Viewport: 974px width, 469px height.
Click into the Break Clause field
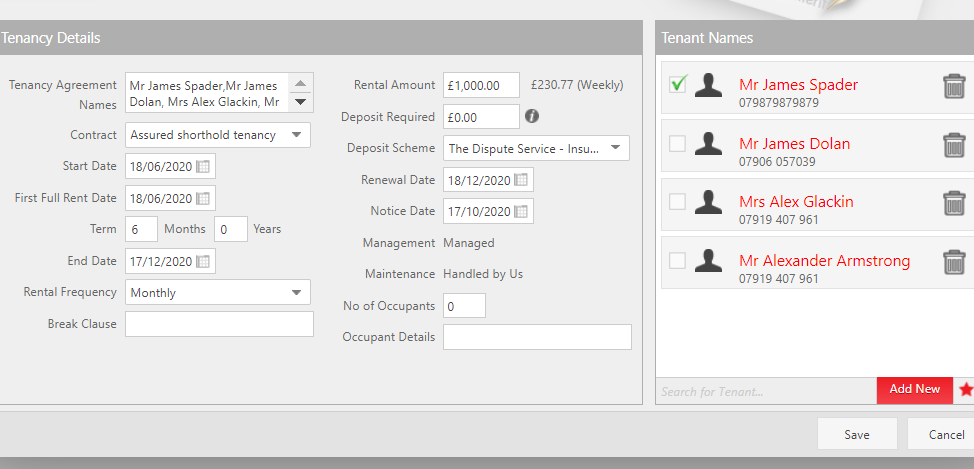coord(219,324)
